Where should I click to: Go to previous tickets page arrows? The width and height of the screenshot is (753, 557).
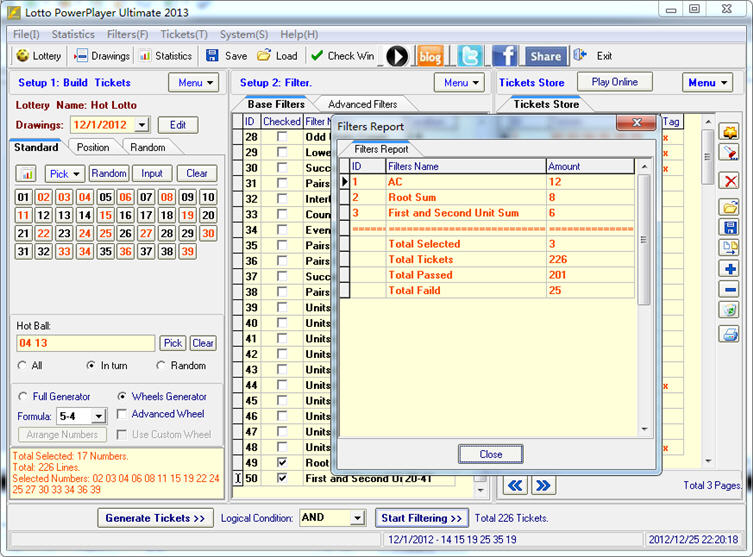[515, 485]
